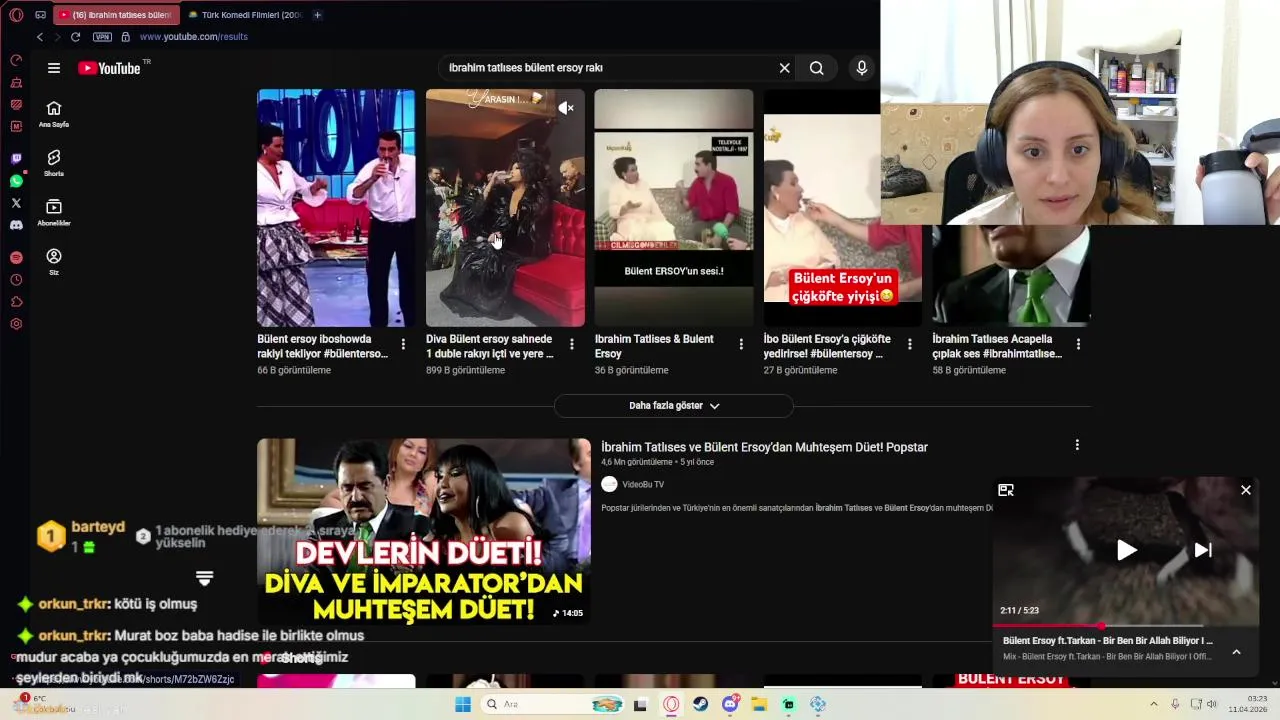This screenshot has height=720, width=1280.
Task: Open File Explorer from the taskbar
Action: point(759,704)
